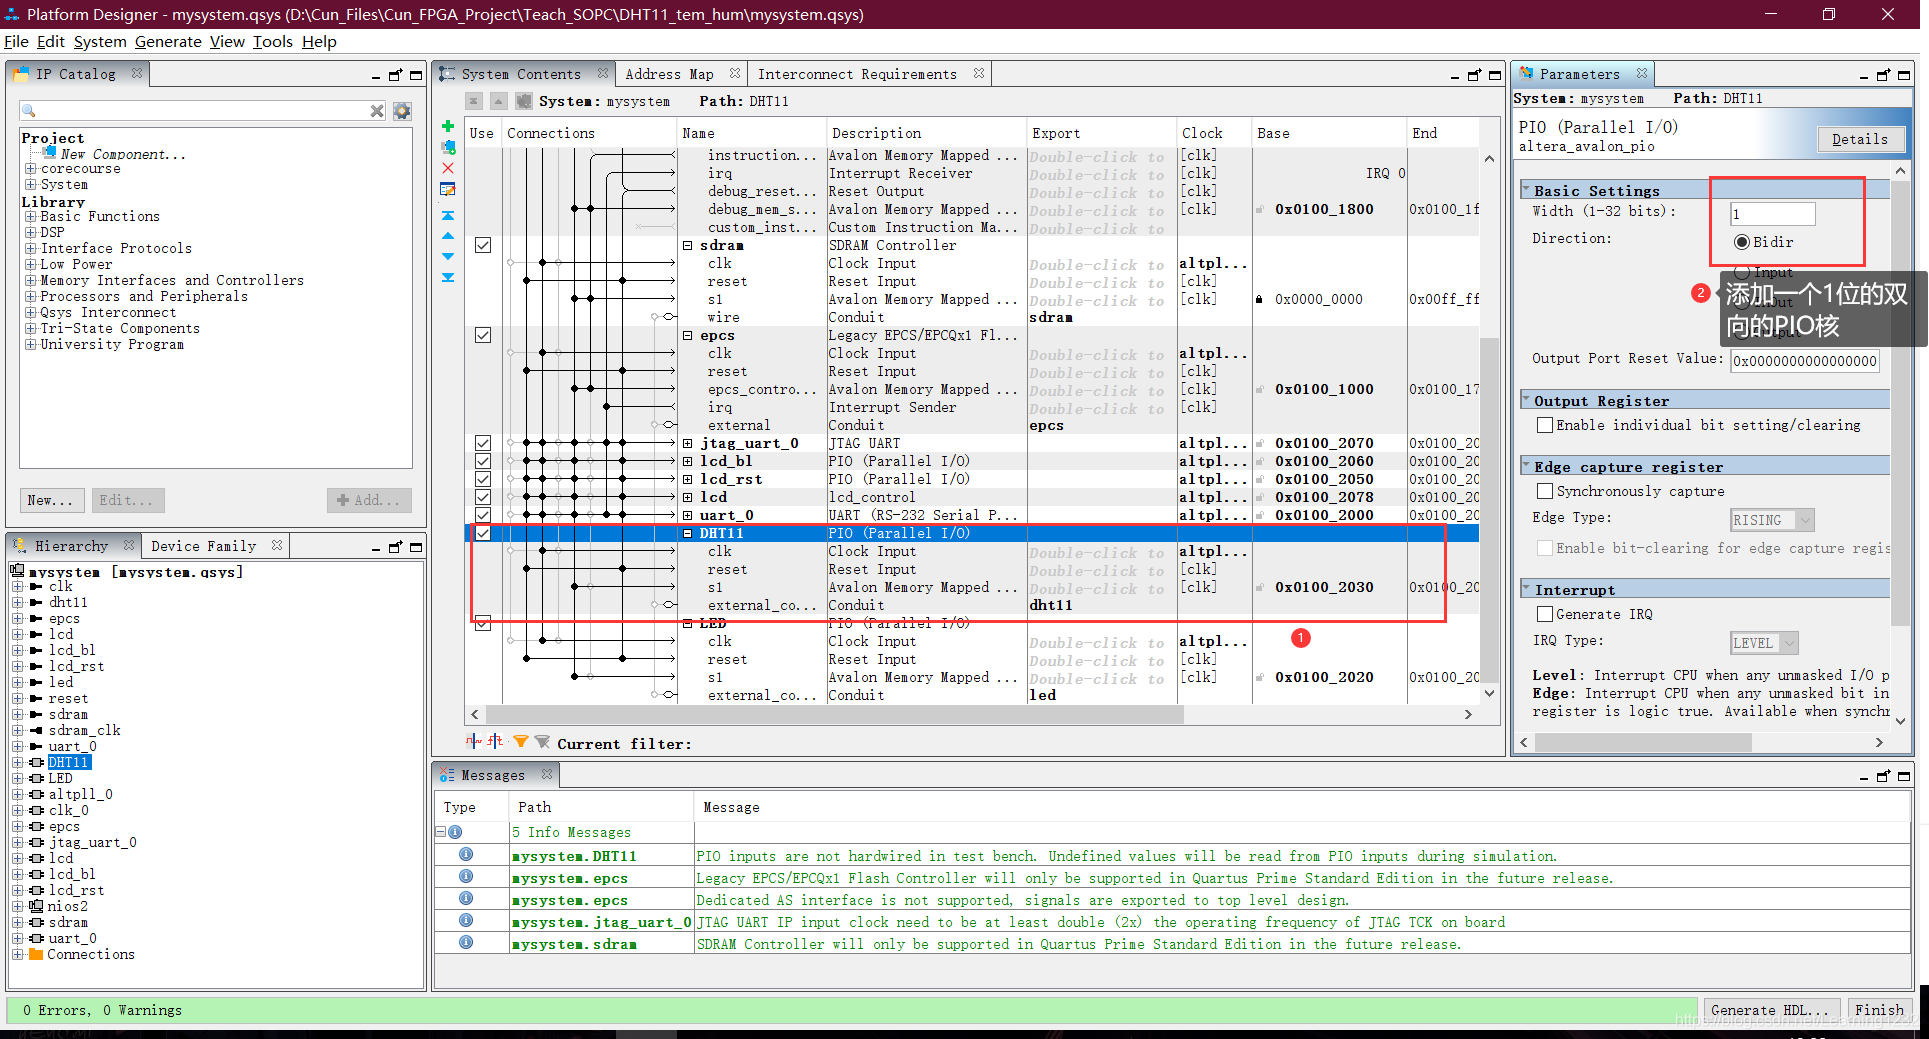1929x1039 pixels.
Task: Click the edit parameters pencil icon
Action: [x=448, y=189]
